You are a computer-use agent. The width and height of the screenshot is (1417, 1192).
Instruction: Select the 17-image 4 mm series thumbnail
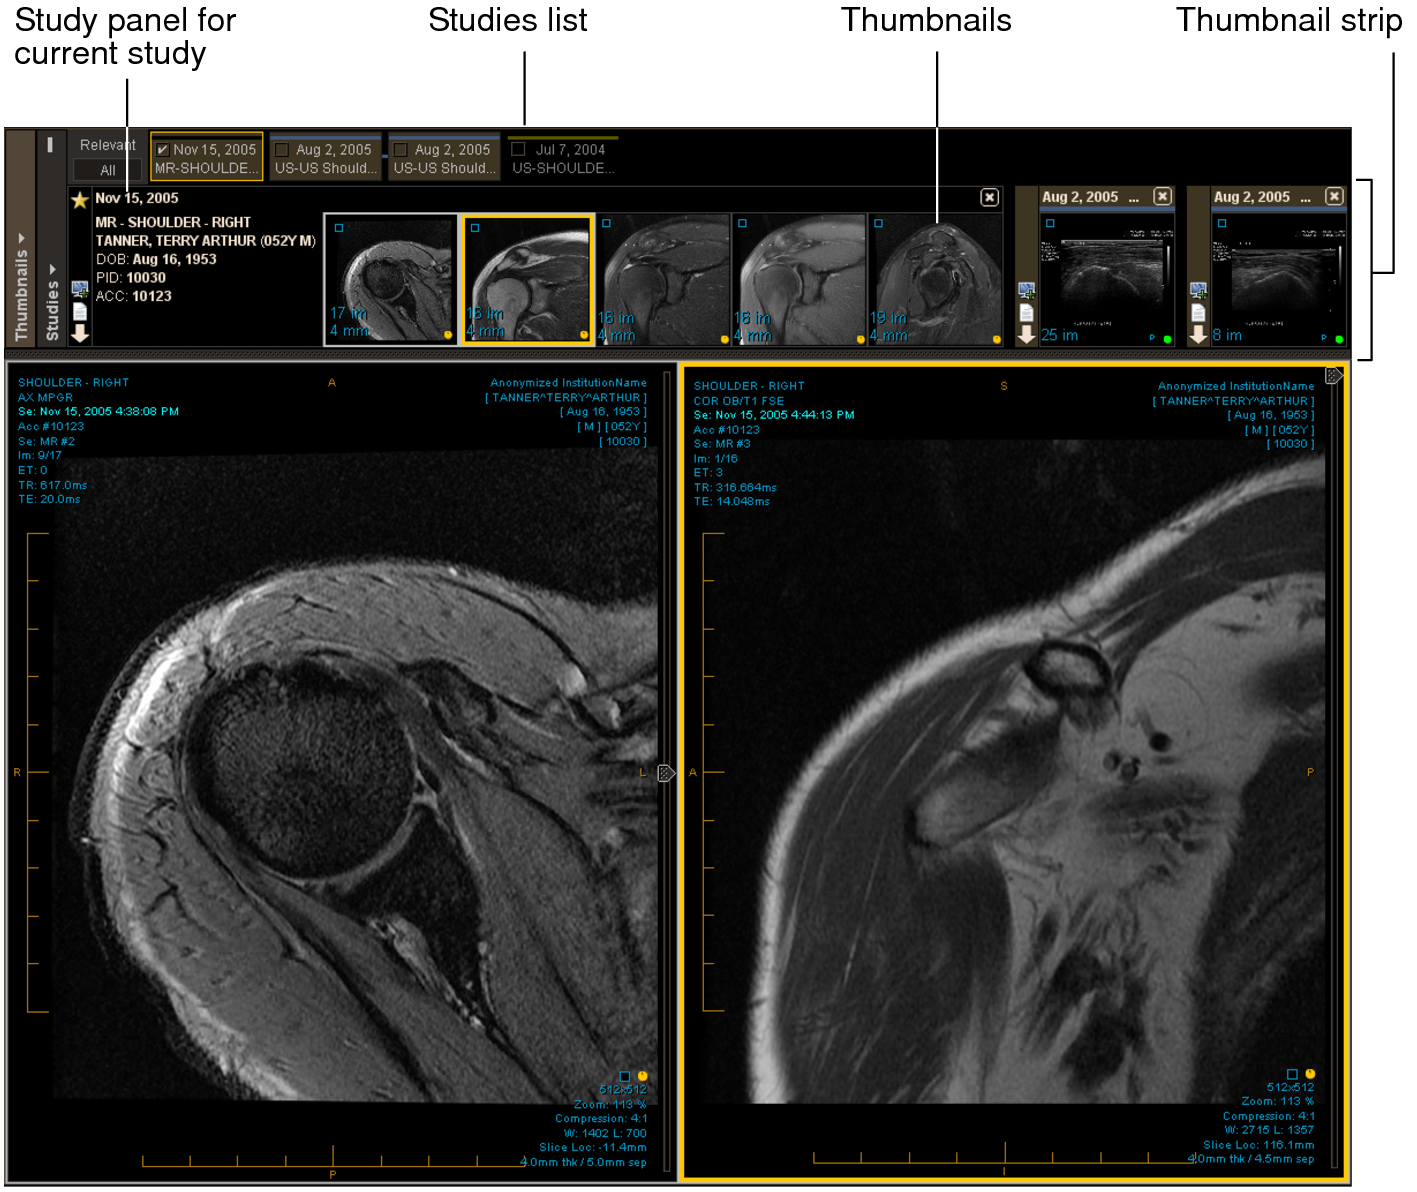coord(391,280)
